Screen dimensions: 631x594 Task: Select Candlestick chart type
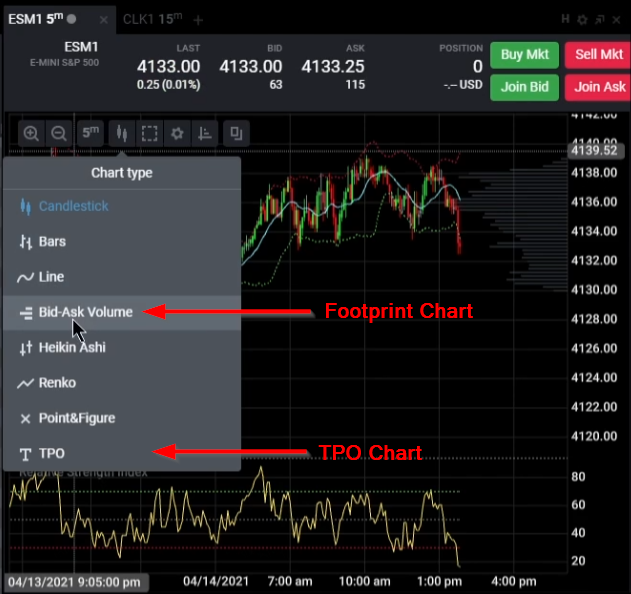pyautogui.click(x=73, y=207)
